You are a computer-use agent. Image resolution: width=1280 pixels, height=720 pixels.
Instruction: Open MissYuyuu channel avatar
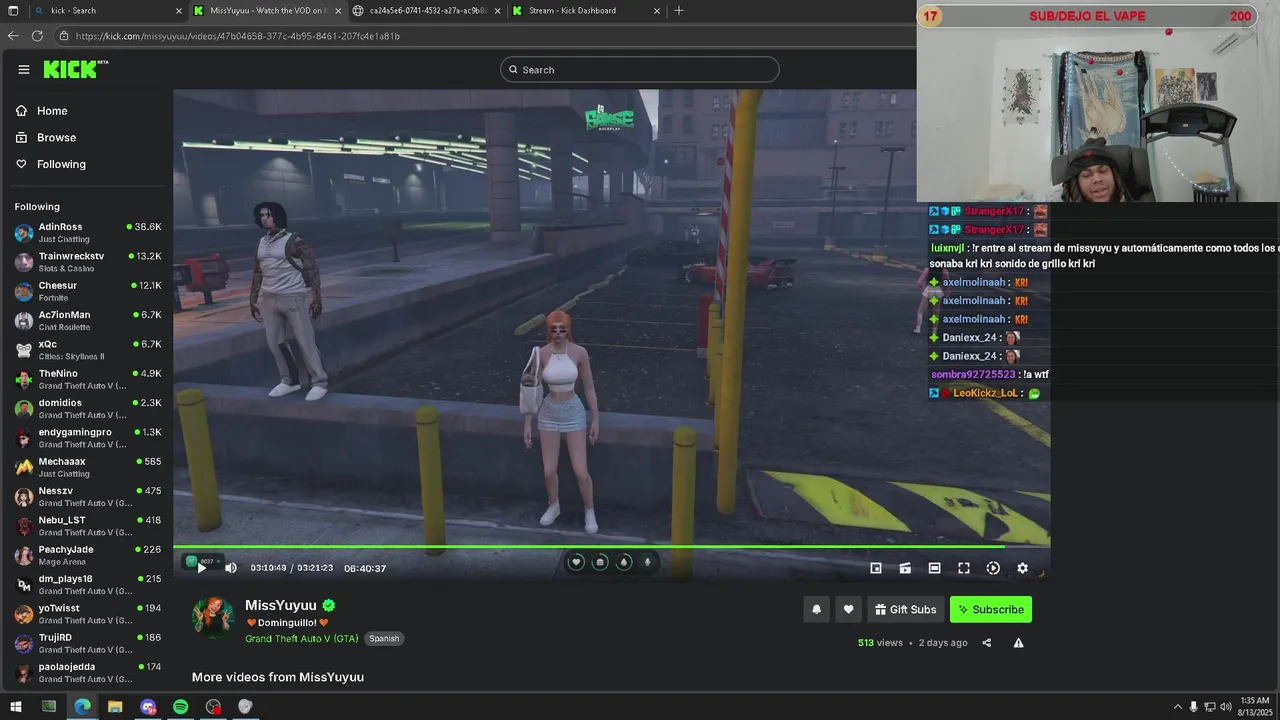pyautogui.click(x=213, y=617)
